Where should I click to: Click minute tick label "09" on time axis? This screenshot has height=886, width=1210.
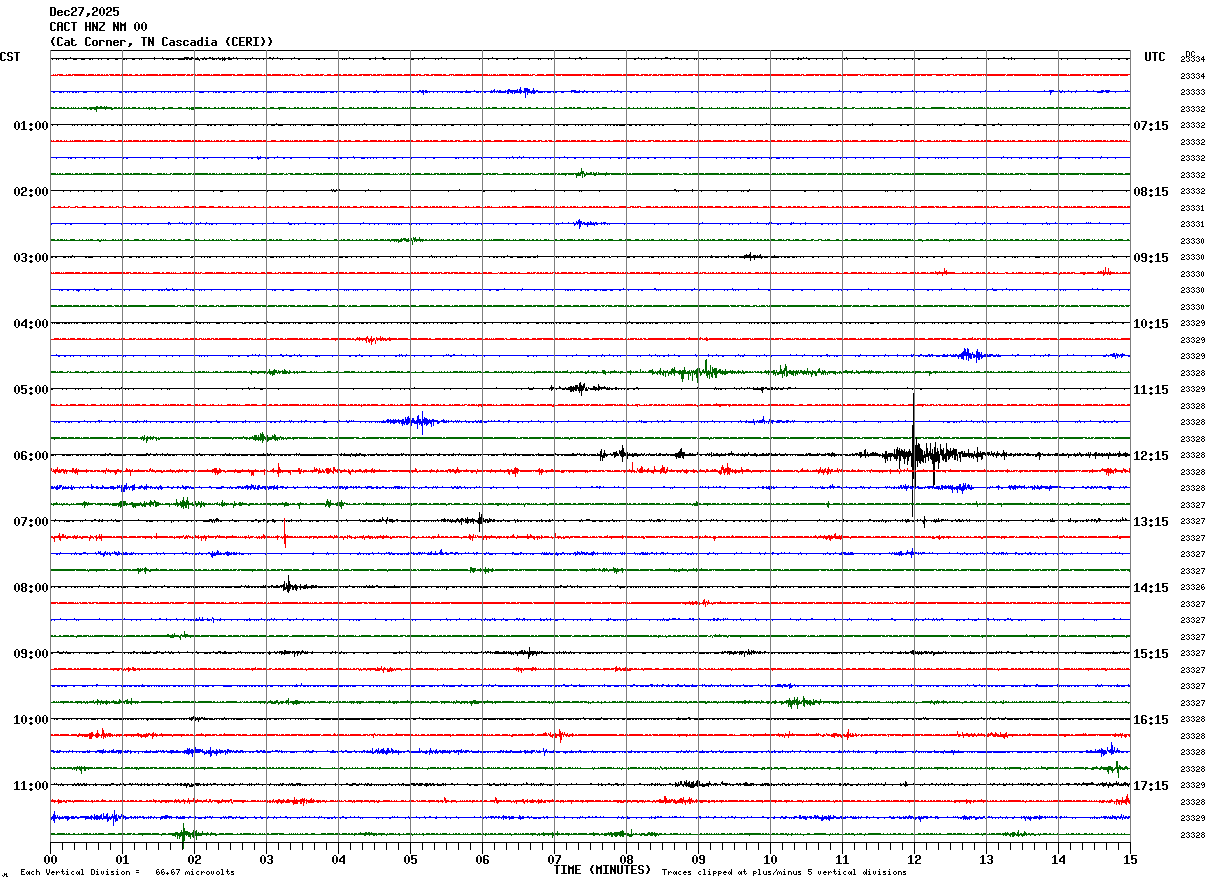pyautogui.click(x=698, y=859)
